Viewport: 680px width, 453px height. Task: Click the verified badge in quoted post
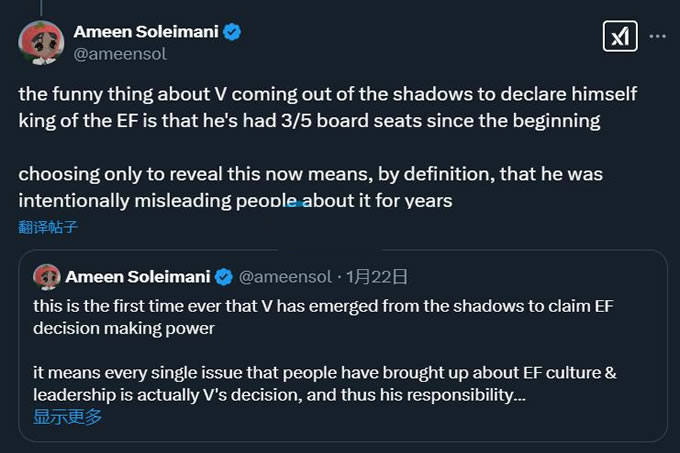click(226, 277)
